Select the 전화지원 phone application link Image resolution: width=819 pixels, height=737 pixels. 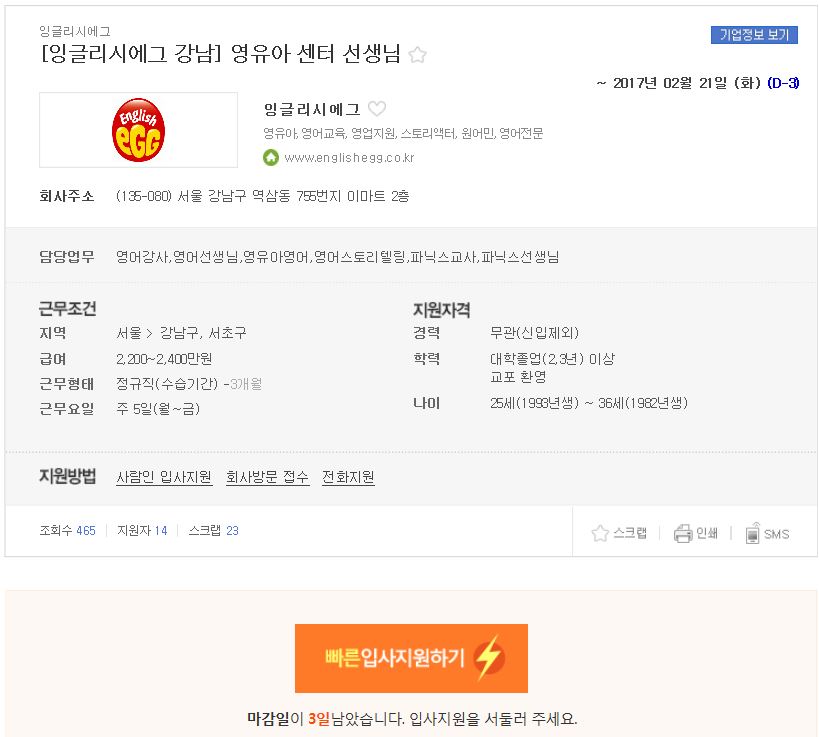coord(348,477)
